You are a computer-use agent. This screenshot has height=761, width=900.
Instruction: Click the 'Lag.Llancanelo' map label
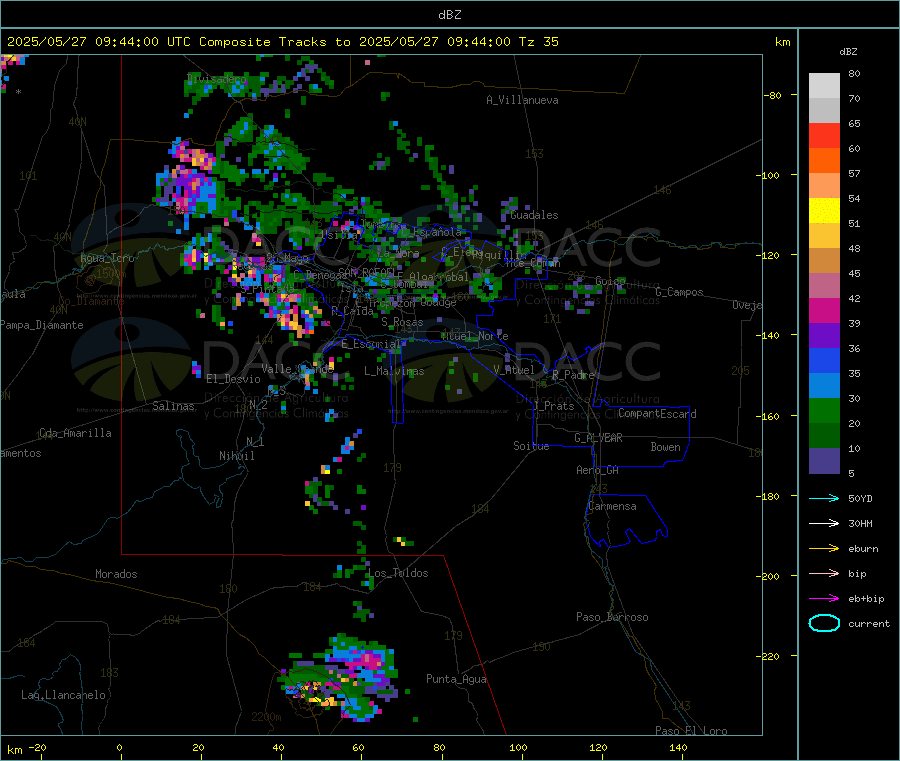pyautogui.click(x=63, y=696)
